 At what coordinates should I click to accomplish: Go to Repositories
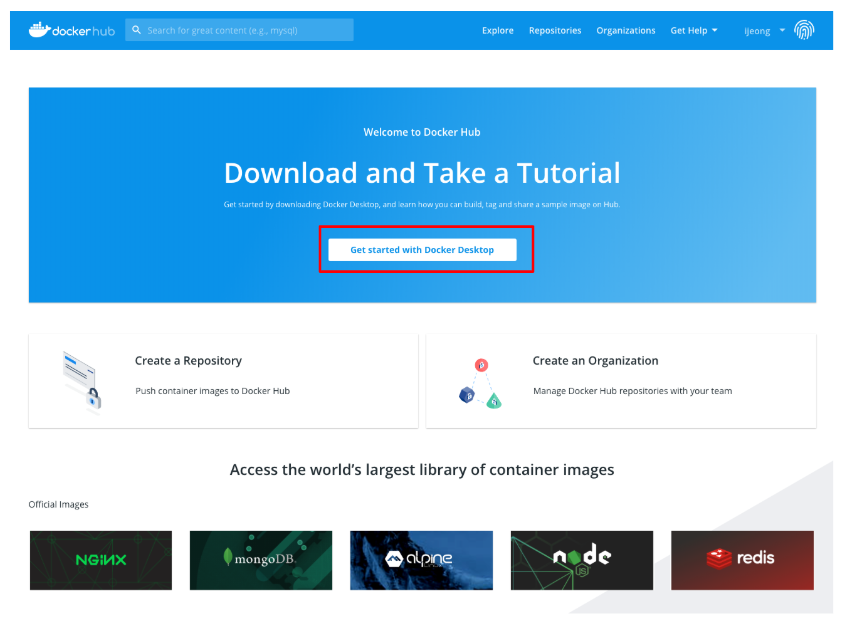pyautogui.click(x=555, y=31)
